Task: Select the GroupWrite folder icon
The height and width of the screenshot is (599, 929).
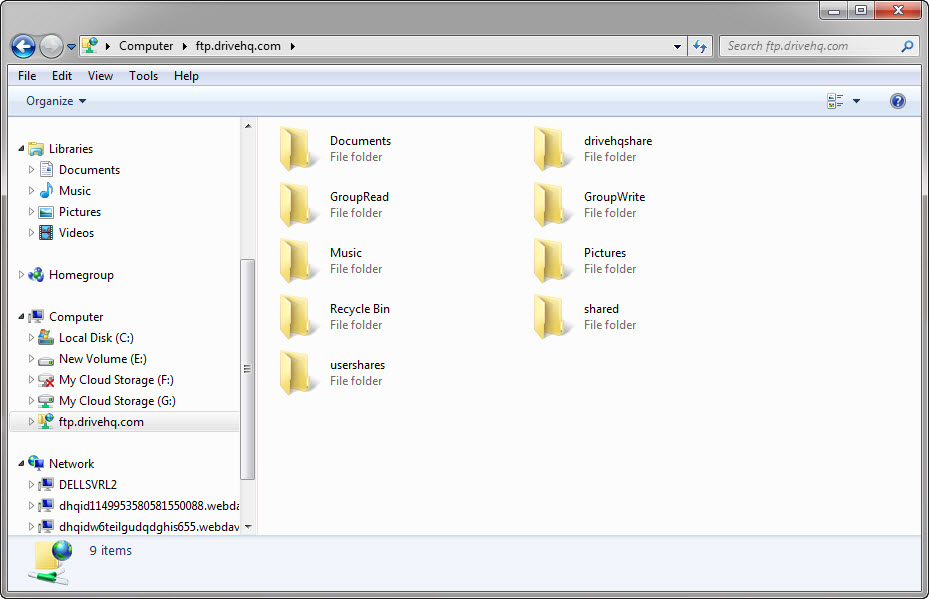Action: [553, 204]
